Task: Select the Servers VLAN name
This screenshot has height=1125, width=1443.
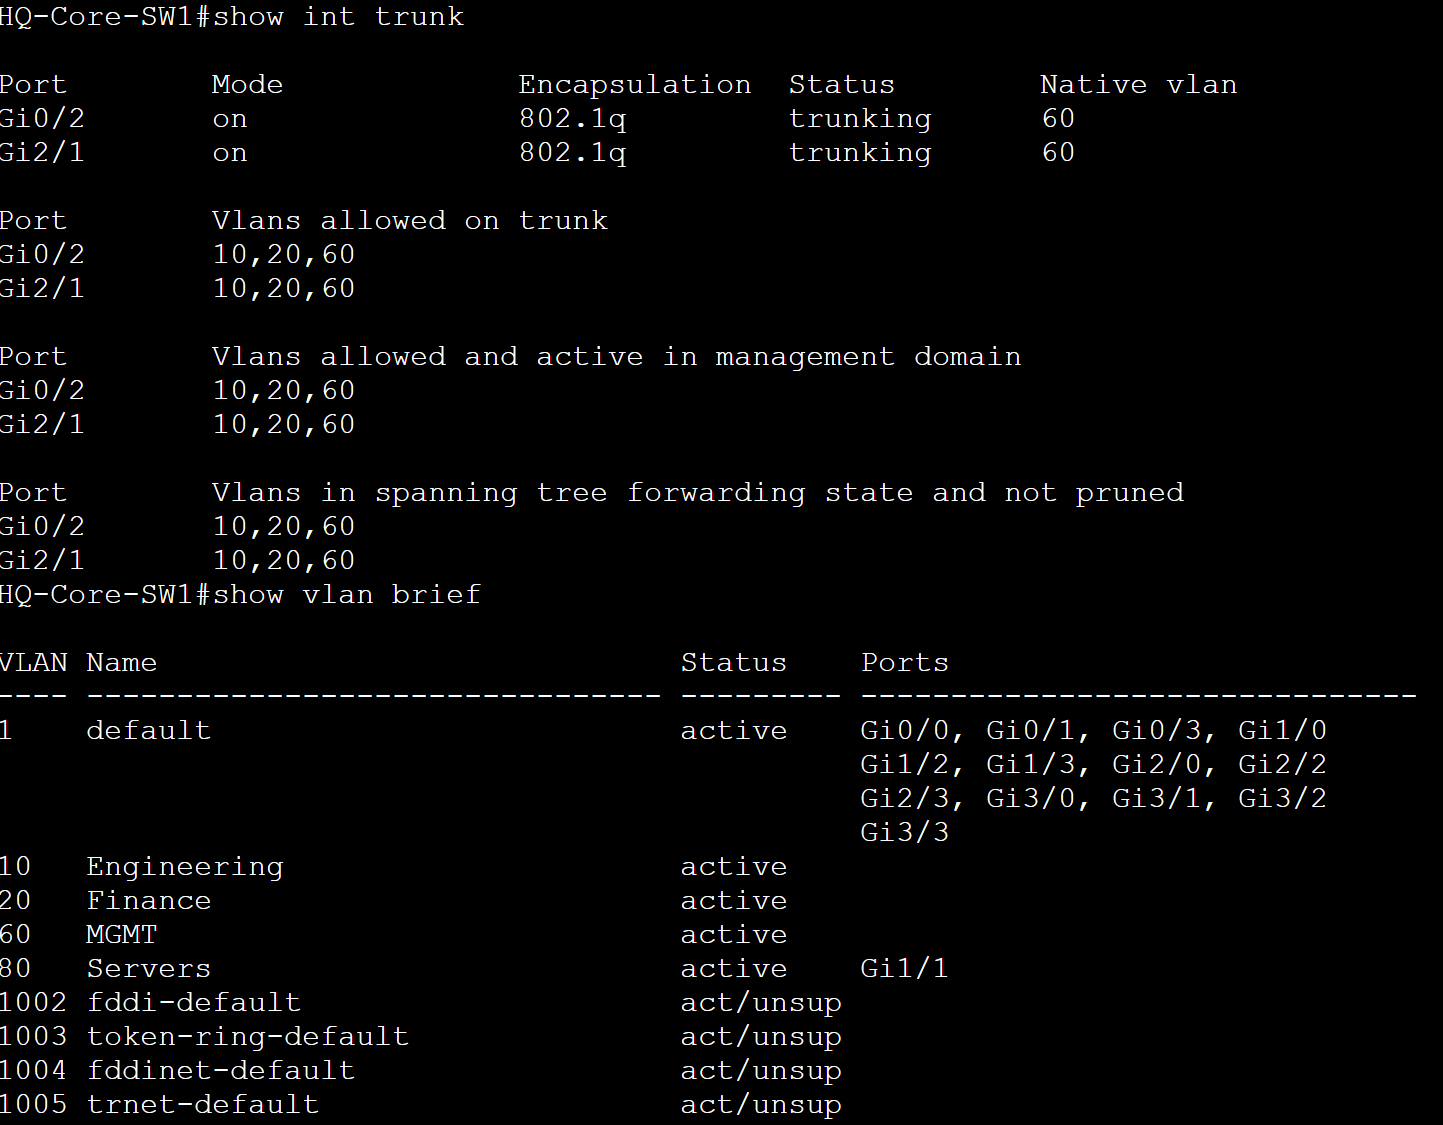Action: tap(149, 969)
